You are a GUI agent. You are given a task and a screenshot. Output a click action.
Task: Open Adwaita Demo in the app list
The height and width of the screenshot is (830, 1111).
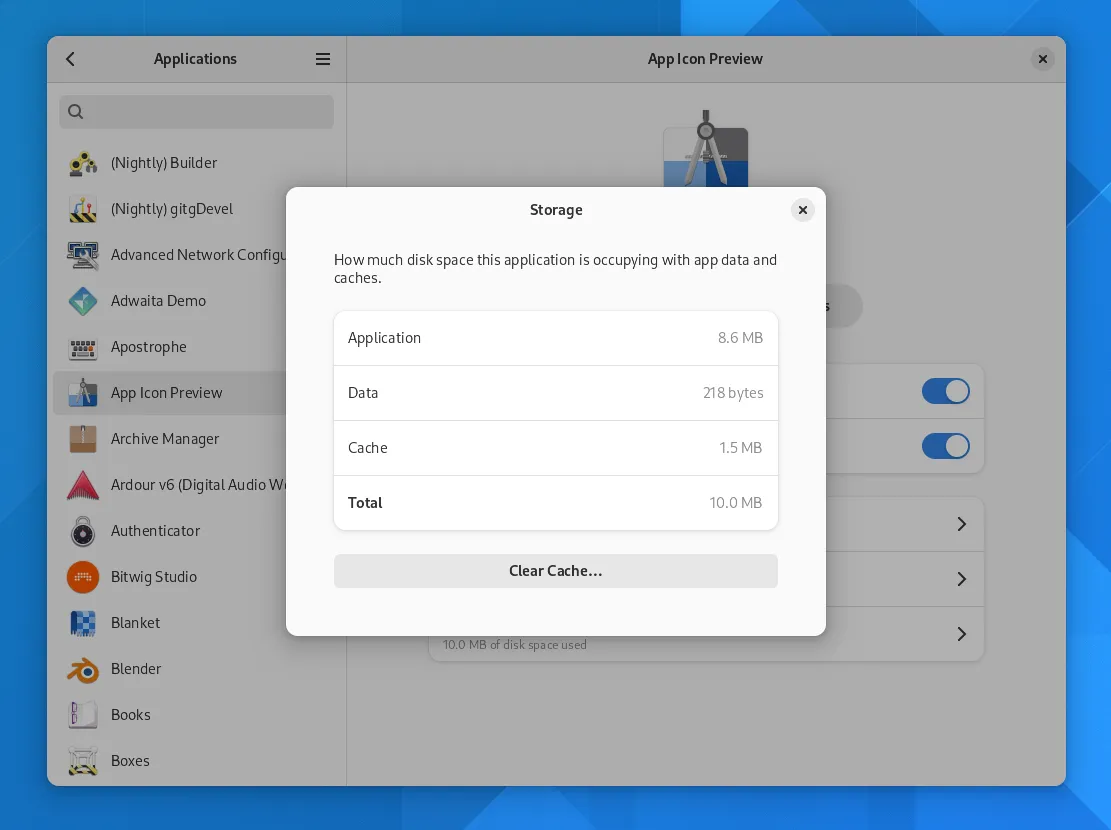tap(197, 301)
